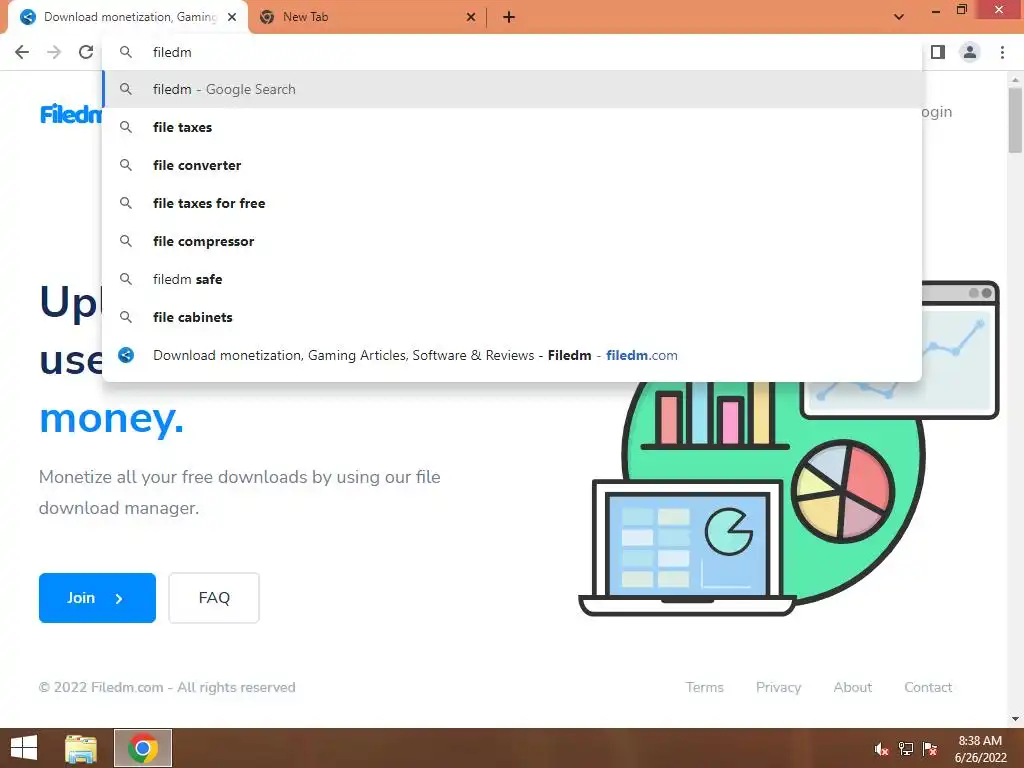
Task: Open the Chrome side panel
Action: click(x=938, y=52)
